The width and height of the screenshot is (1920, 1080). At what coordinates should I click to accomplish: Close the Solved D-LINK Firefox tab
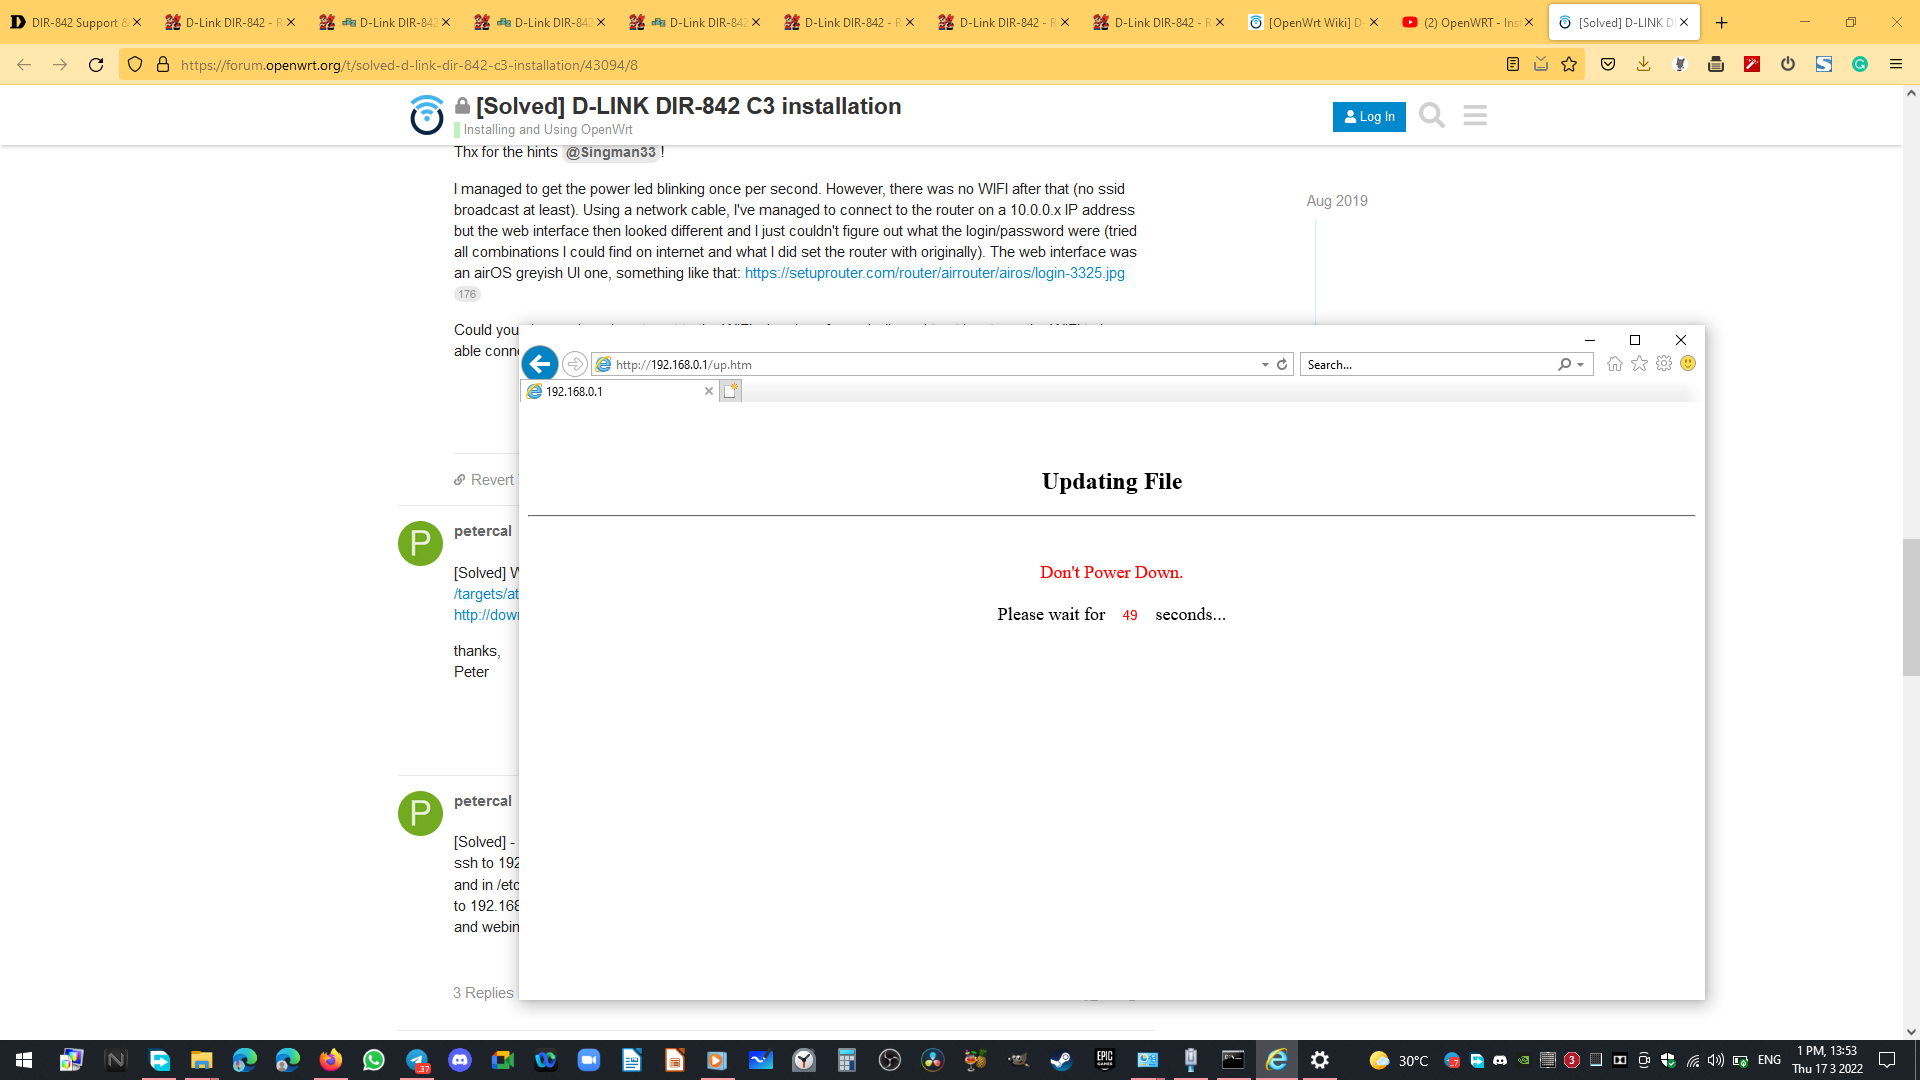pyautogui.click(x=1684, y=22)
